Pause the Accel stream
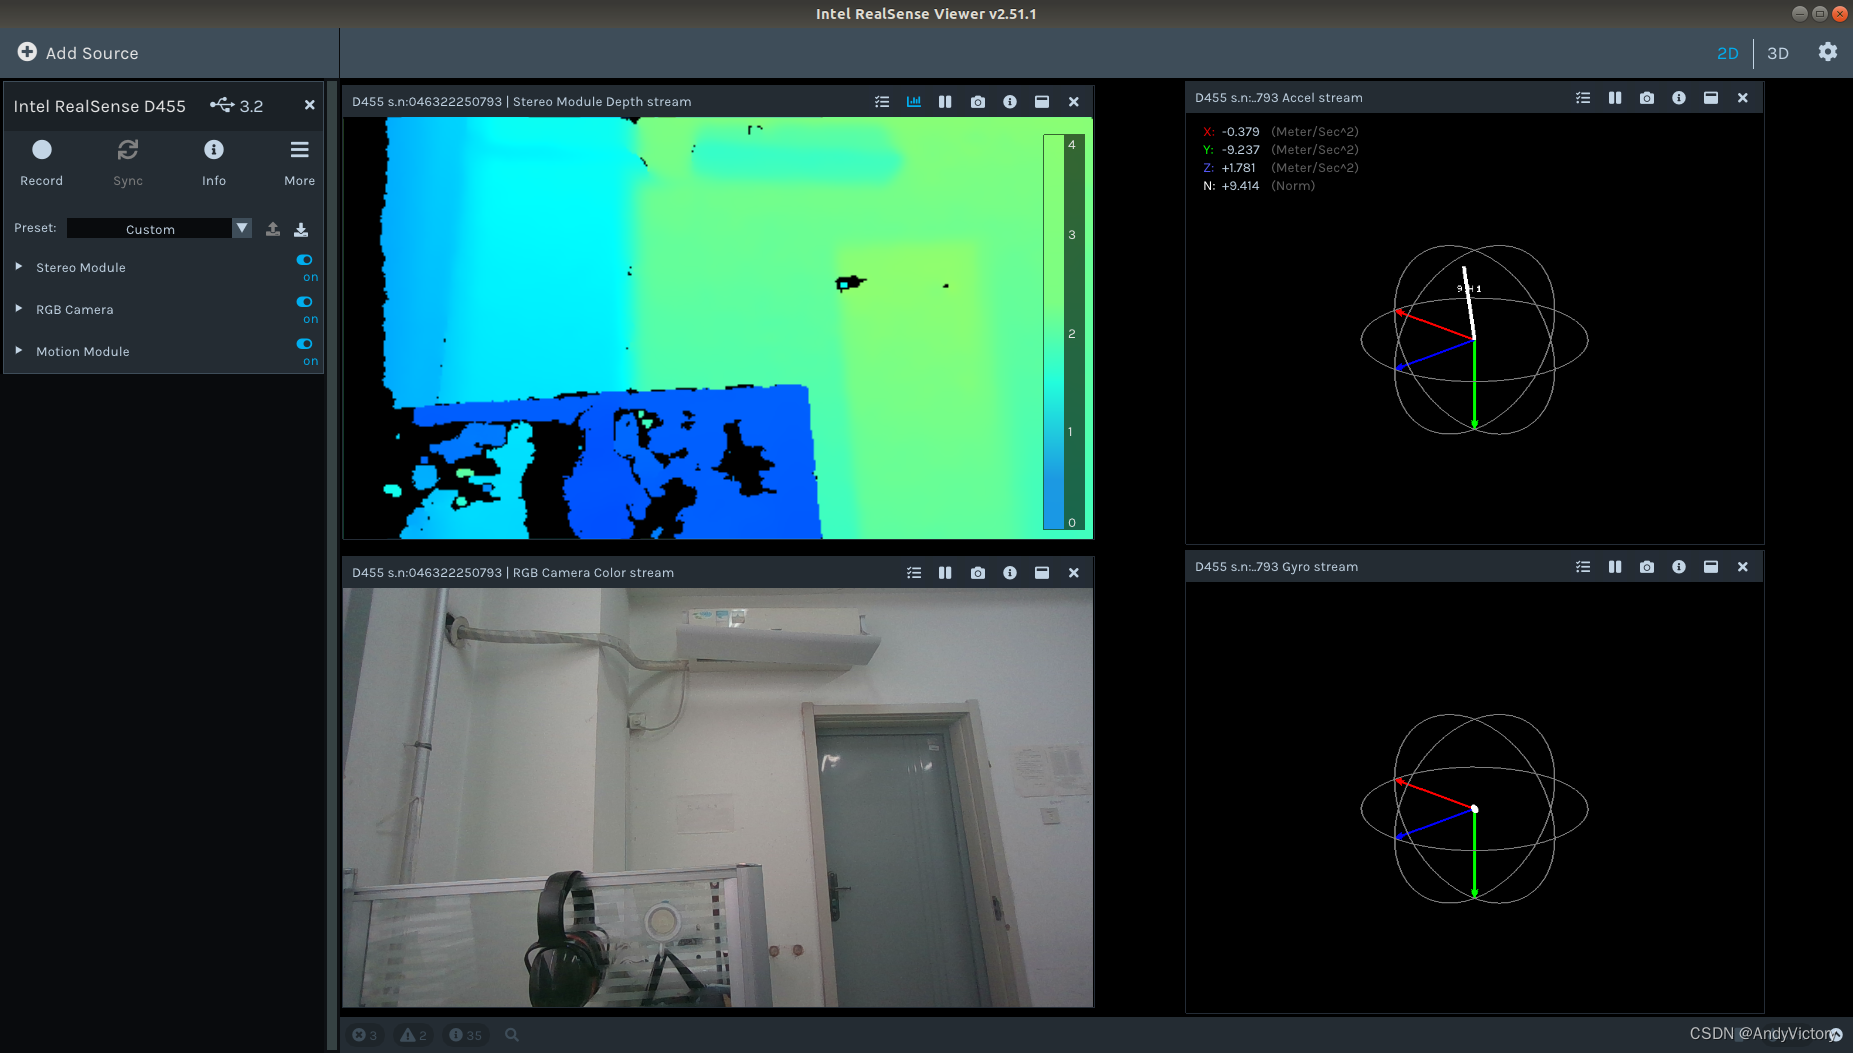The height and width of the screenshot is (1053, 1853). (1615, 98)
